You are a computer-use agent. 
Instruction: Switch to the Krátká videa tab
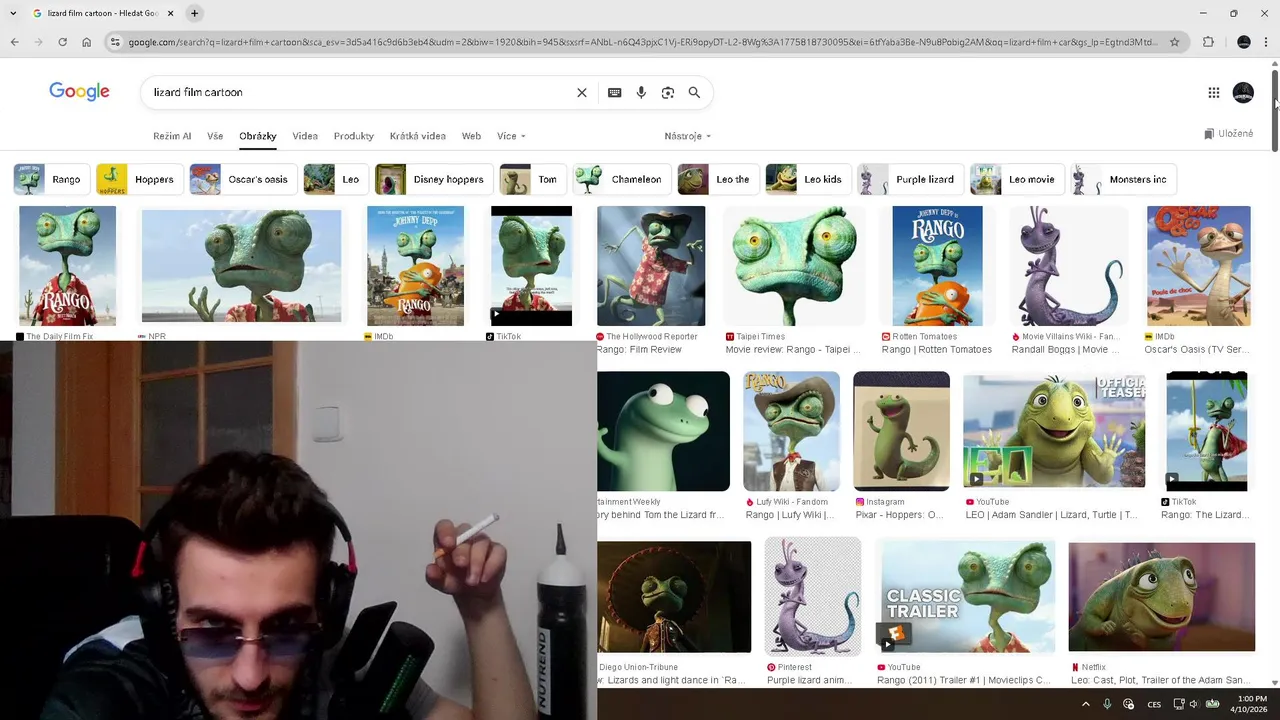pyautogui.click(x=418, y=136)
